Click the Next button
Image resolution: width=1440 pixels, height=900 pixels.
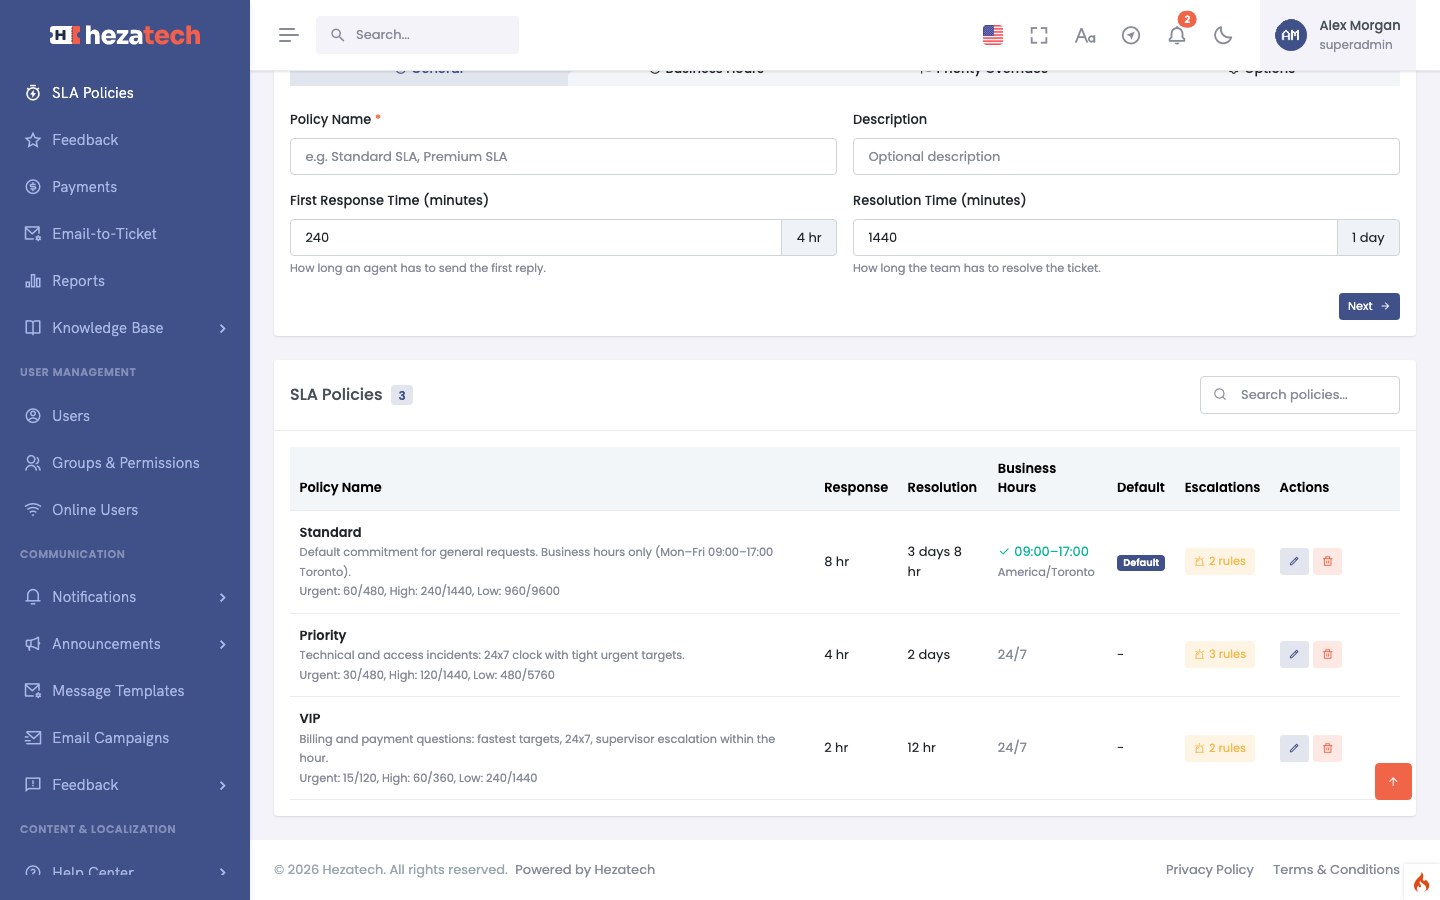click(1369, 306)
